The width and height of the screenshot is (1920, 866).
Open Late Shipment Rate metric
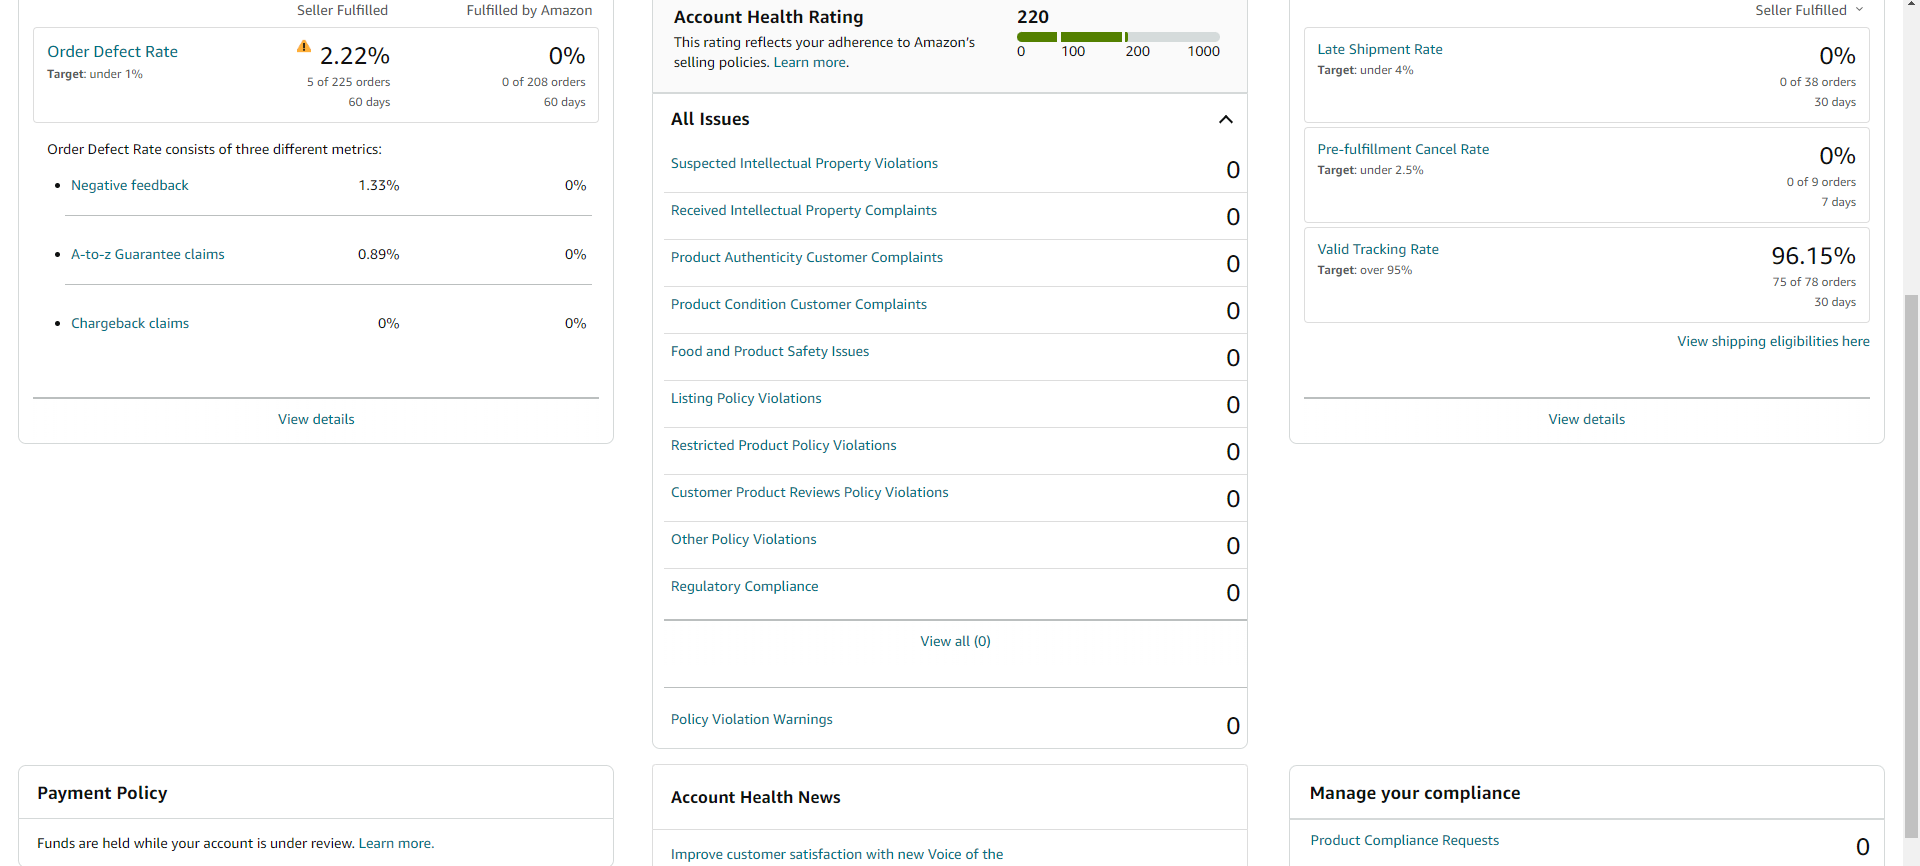click(1380, 49)
